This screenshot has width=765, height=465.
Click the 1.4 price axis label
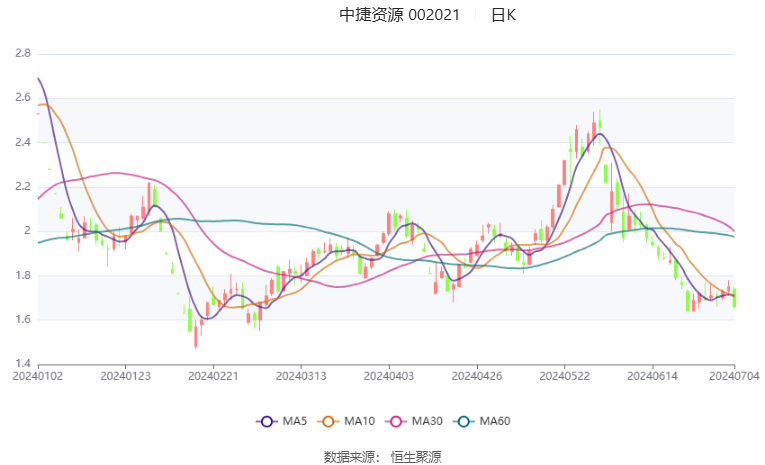(x=22, y=364)
